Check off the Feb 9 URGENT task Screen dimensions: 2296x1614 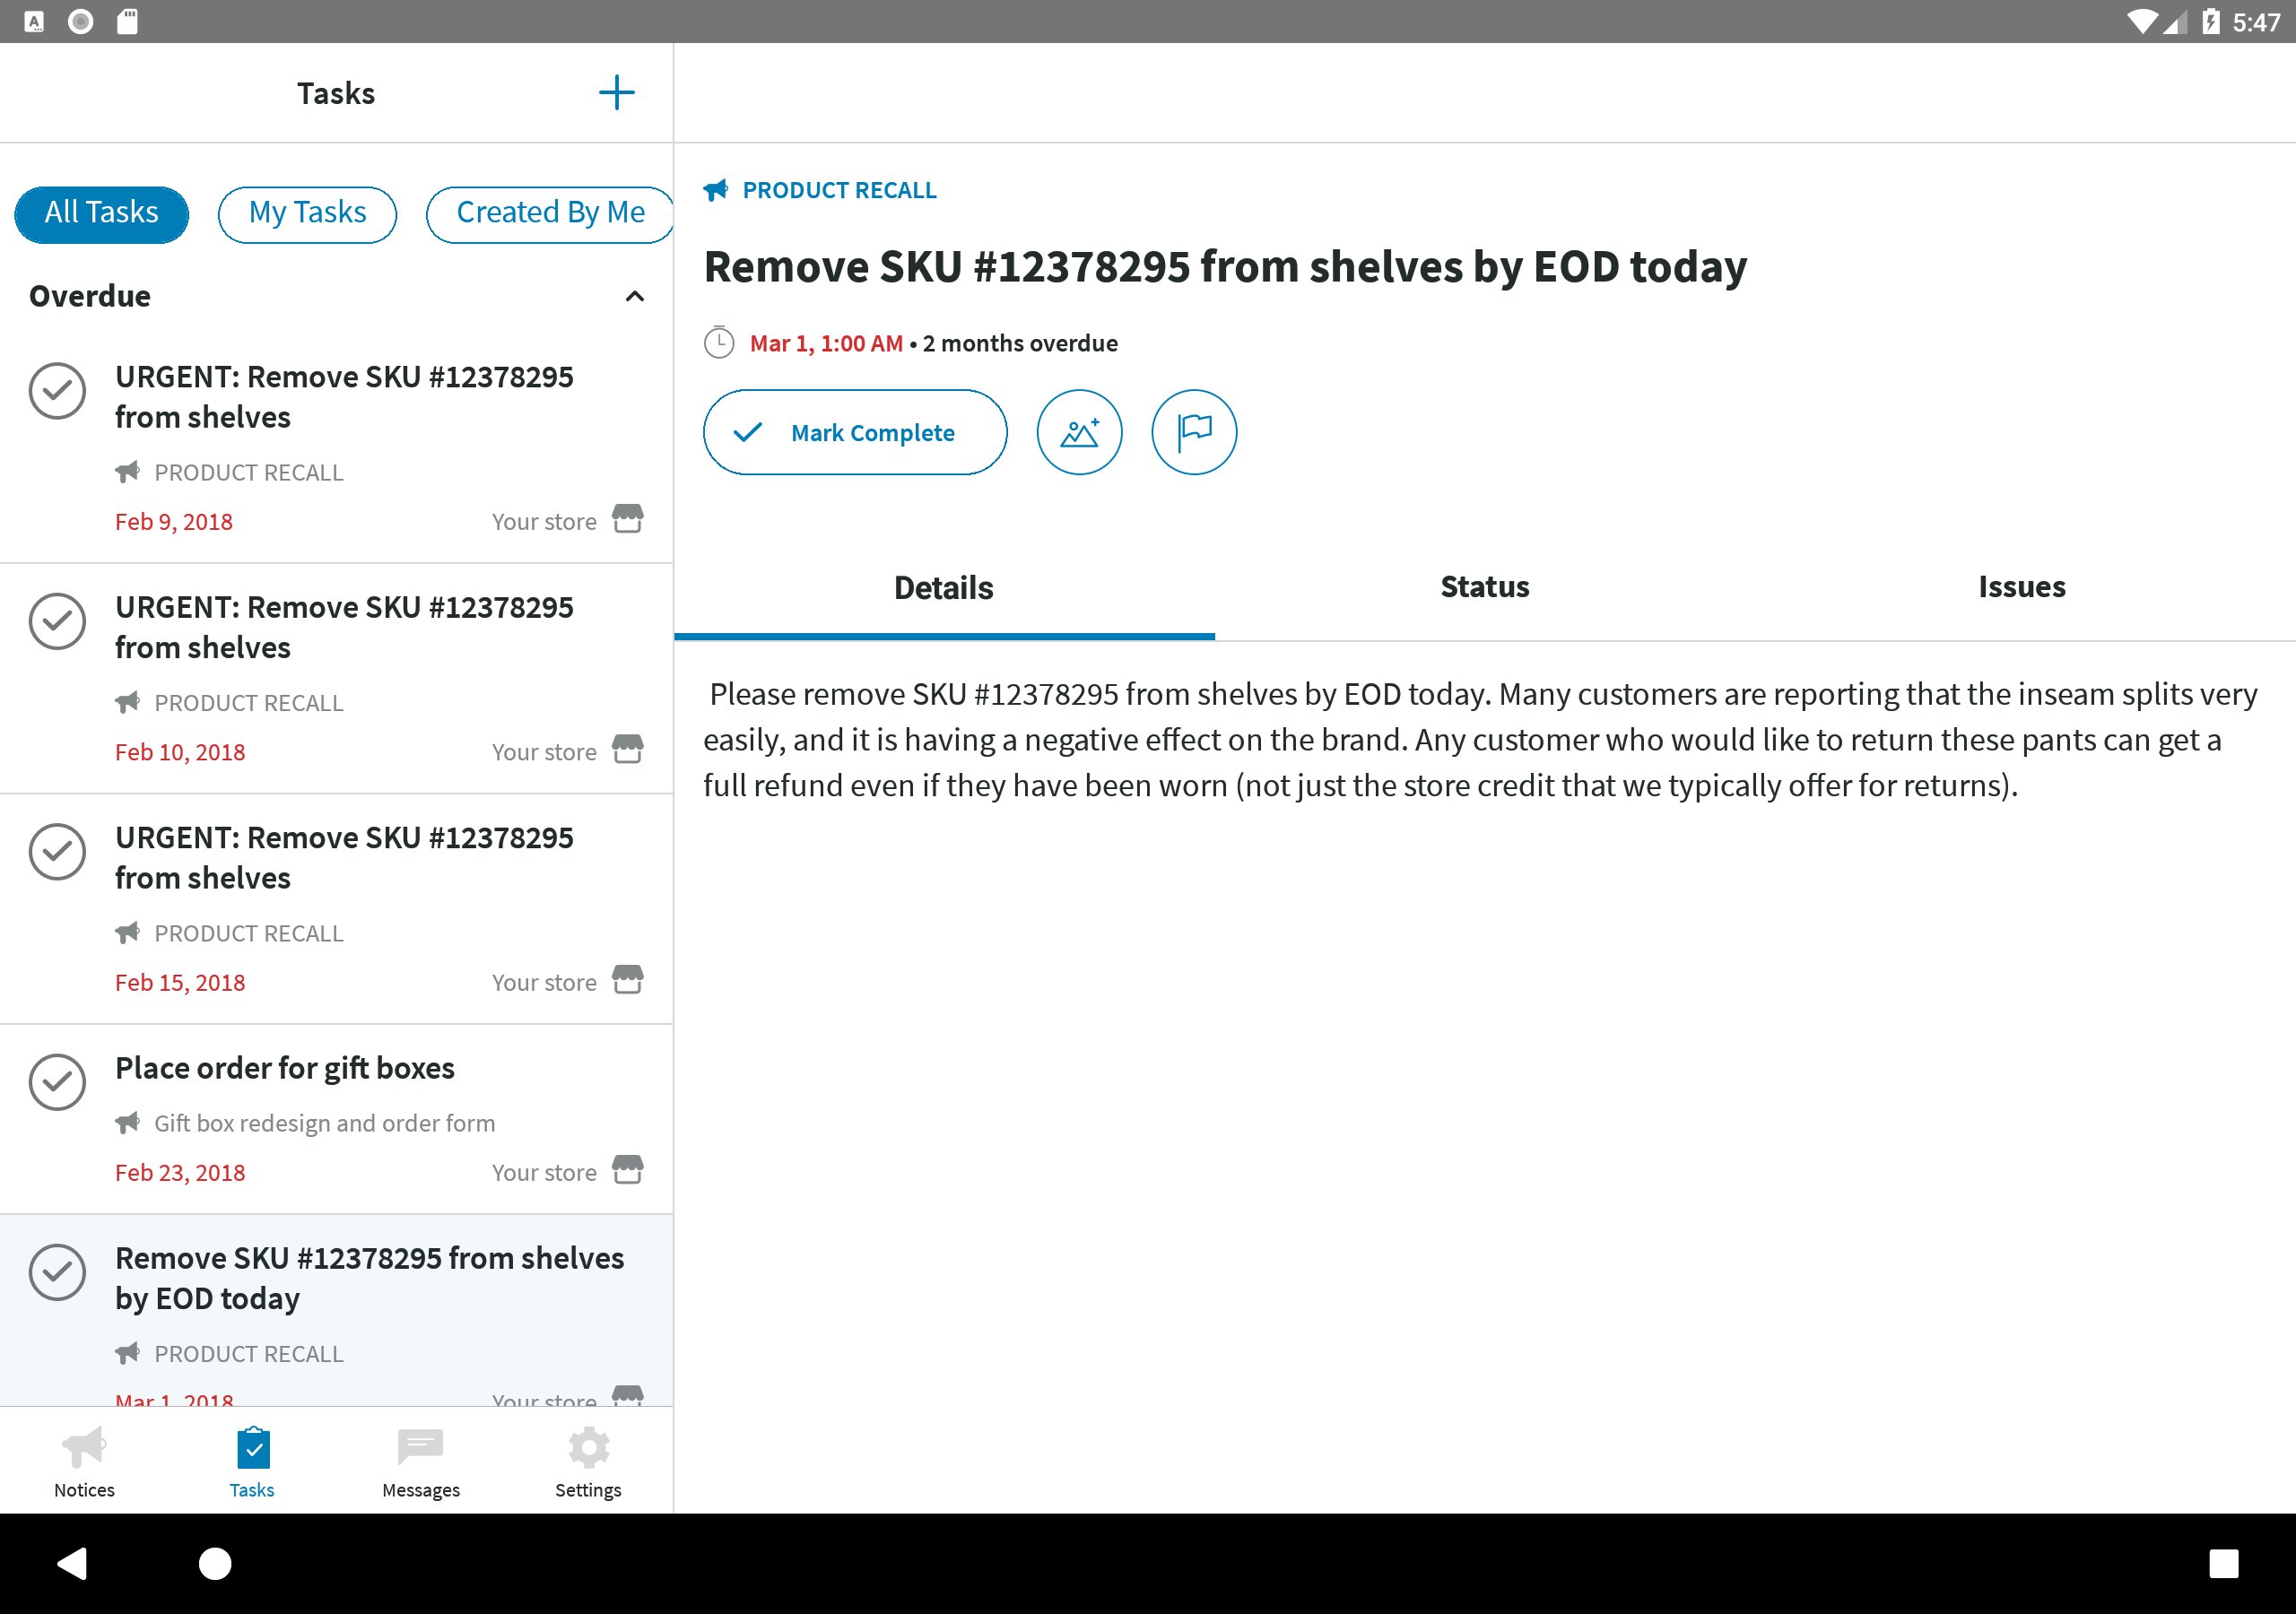pos(57,391)
